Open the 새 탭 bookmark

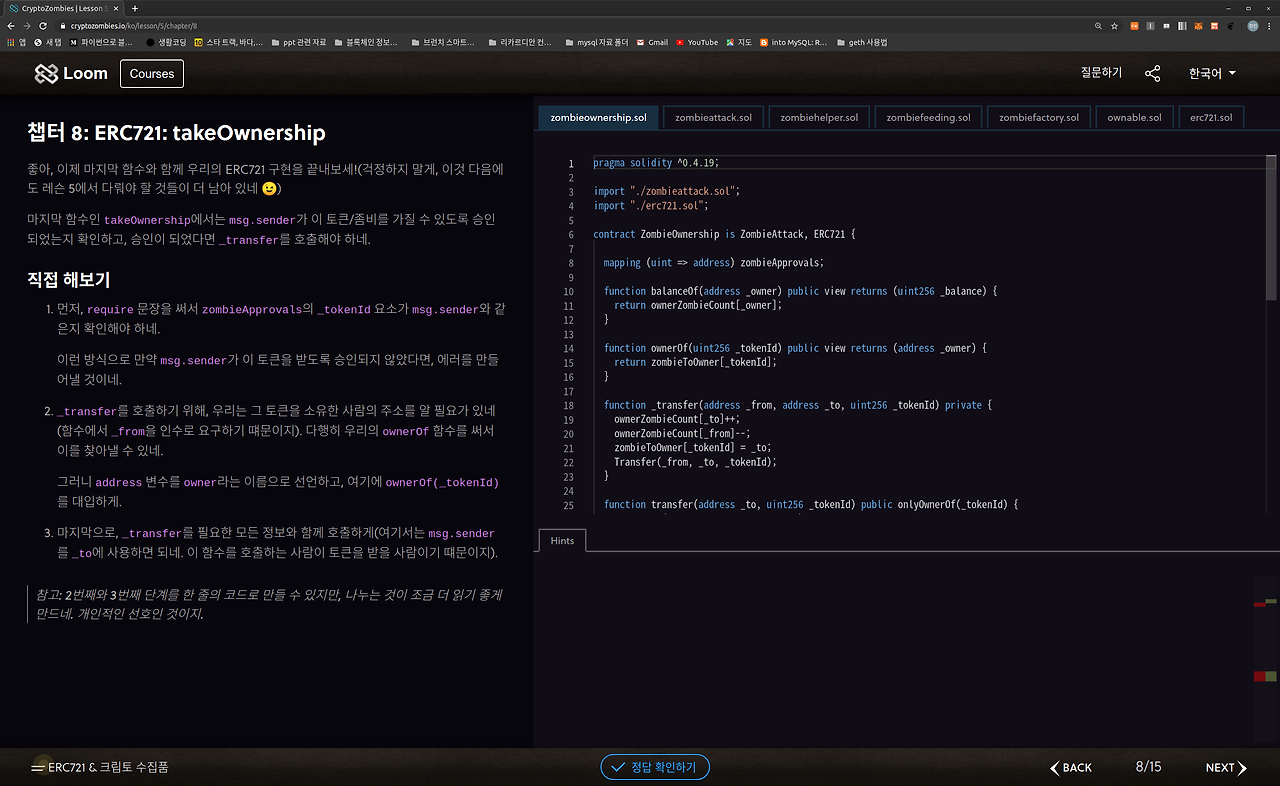pyautogui.click(x=47, y=42)
